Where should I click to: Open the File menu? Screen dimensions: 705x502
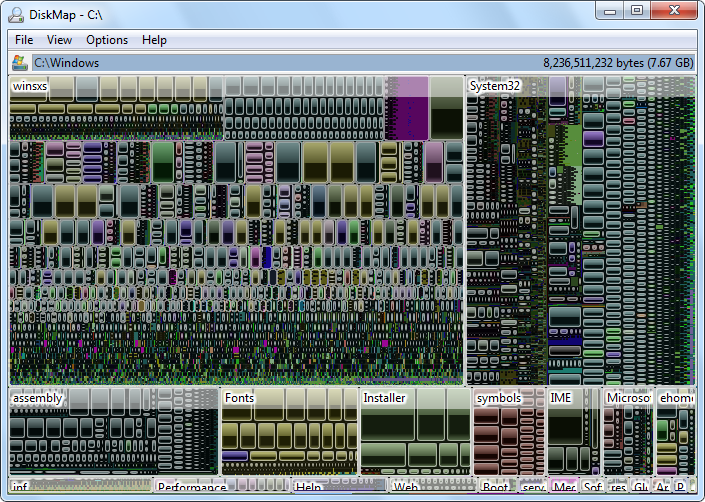(x=24, y=40)
